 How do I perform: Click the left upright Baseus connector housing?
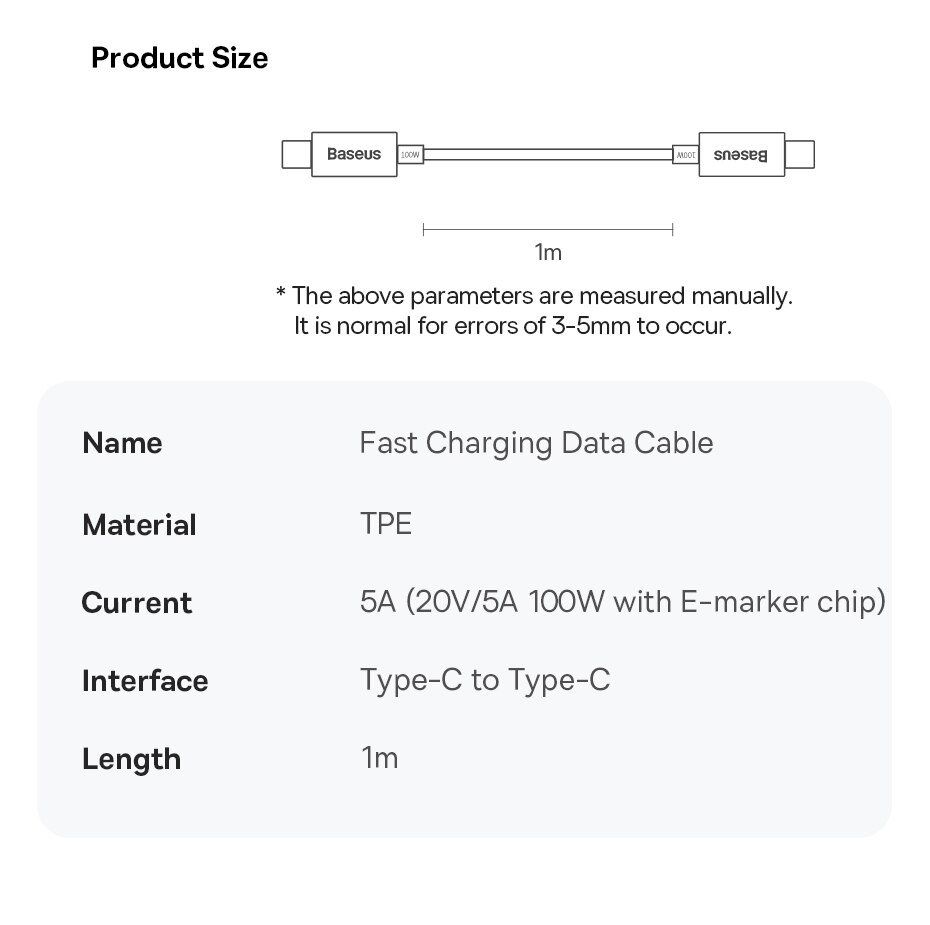point(354,154)
